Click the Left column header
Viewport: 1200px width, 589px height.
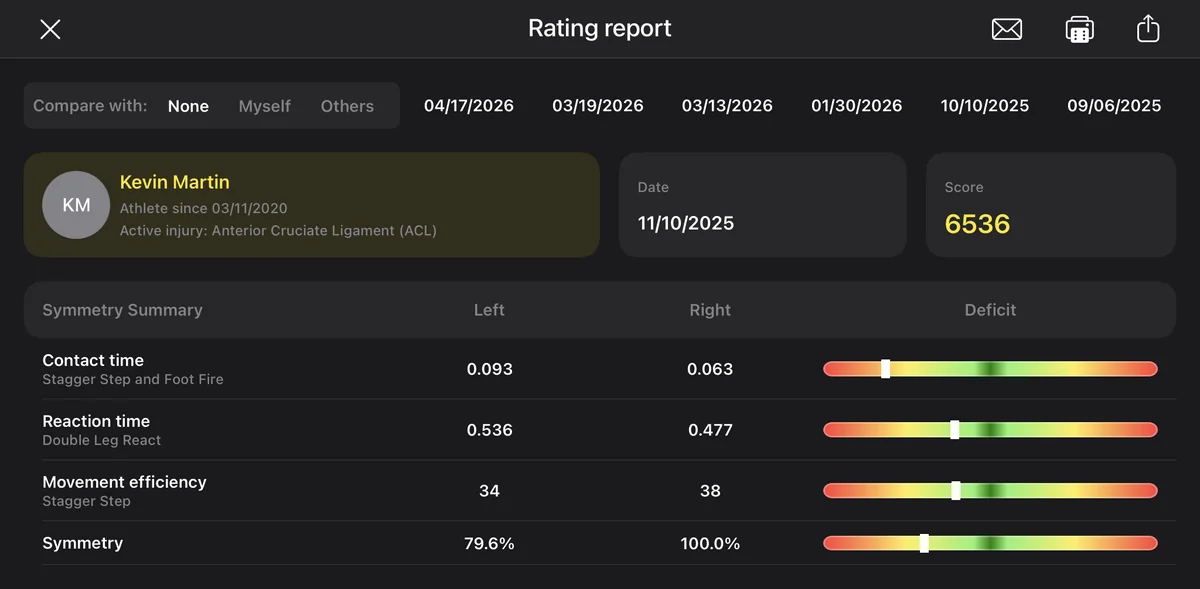click(x=489, y=310)
